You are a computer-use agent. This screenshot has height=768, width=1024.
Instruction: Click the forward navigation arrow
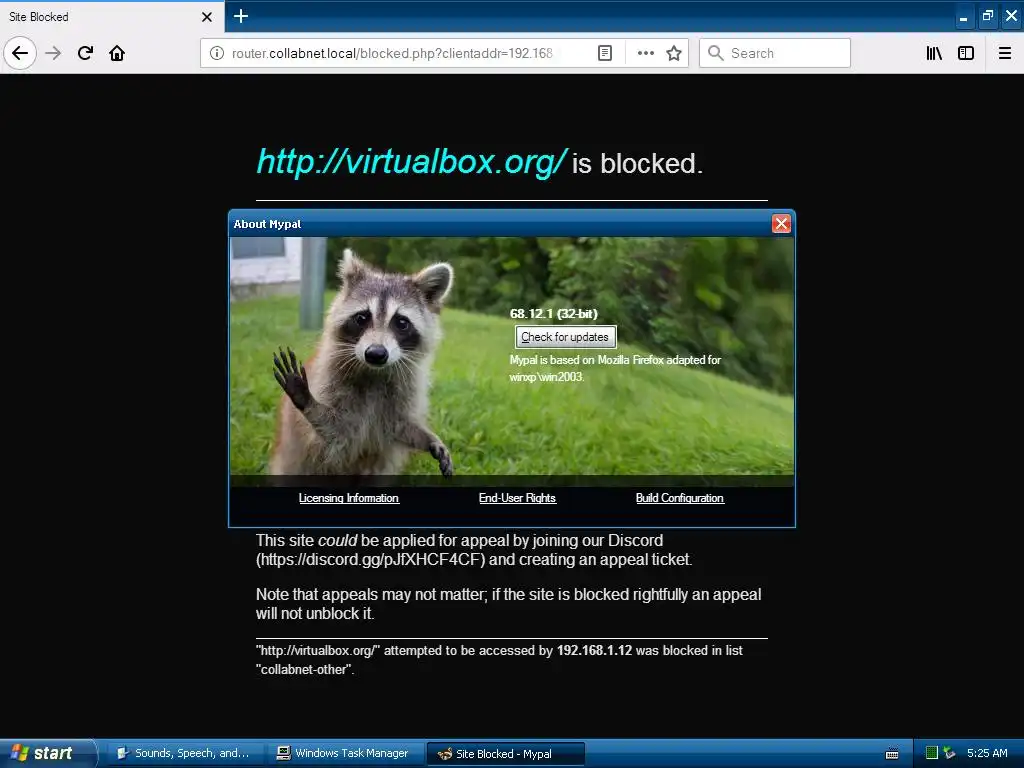pyautogui.click(x=53, y=53)
